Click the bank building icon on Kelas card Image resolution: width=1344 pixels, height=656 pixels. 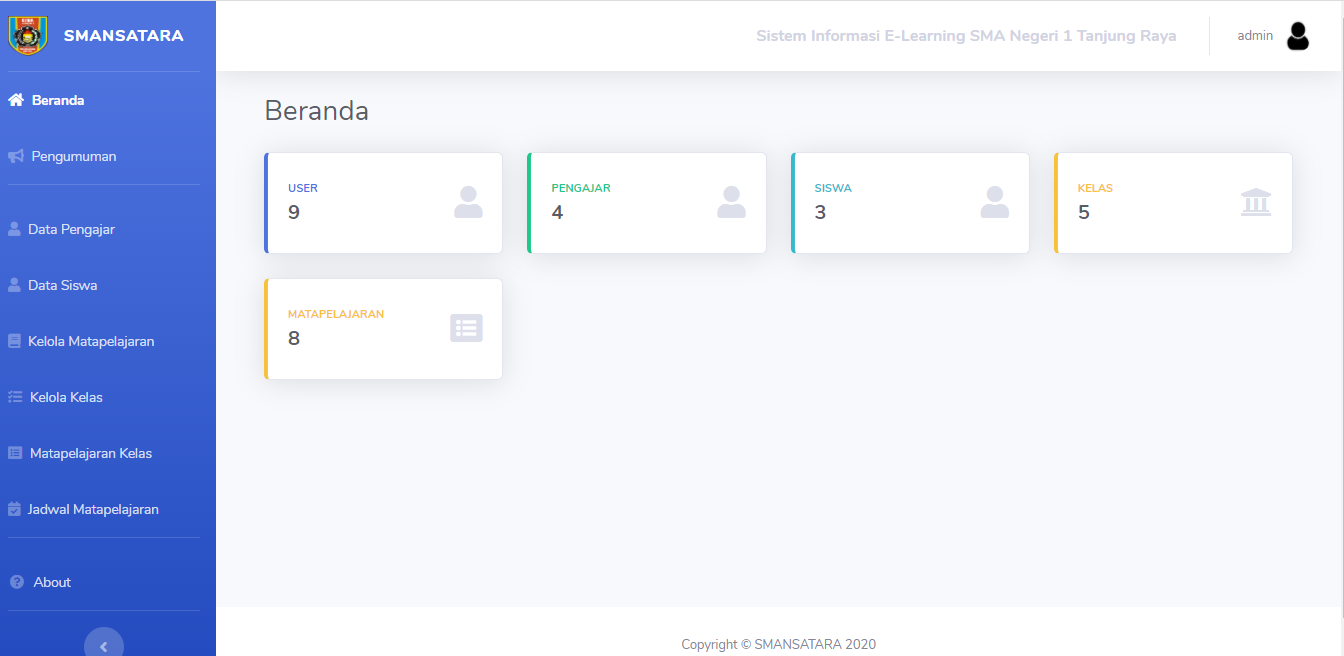(x=1255, y=202)
